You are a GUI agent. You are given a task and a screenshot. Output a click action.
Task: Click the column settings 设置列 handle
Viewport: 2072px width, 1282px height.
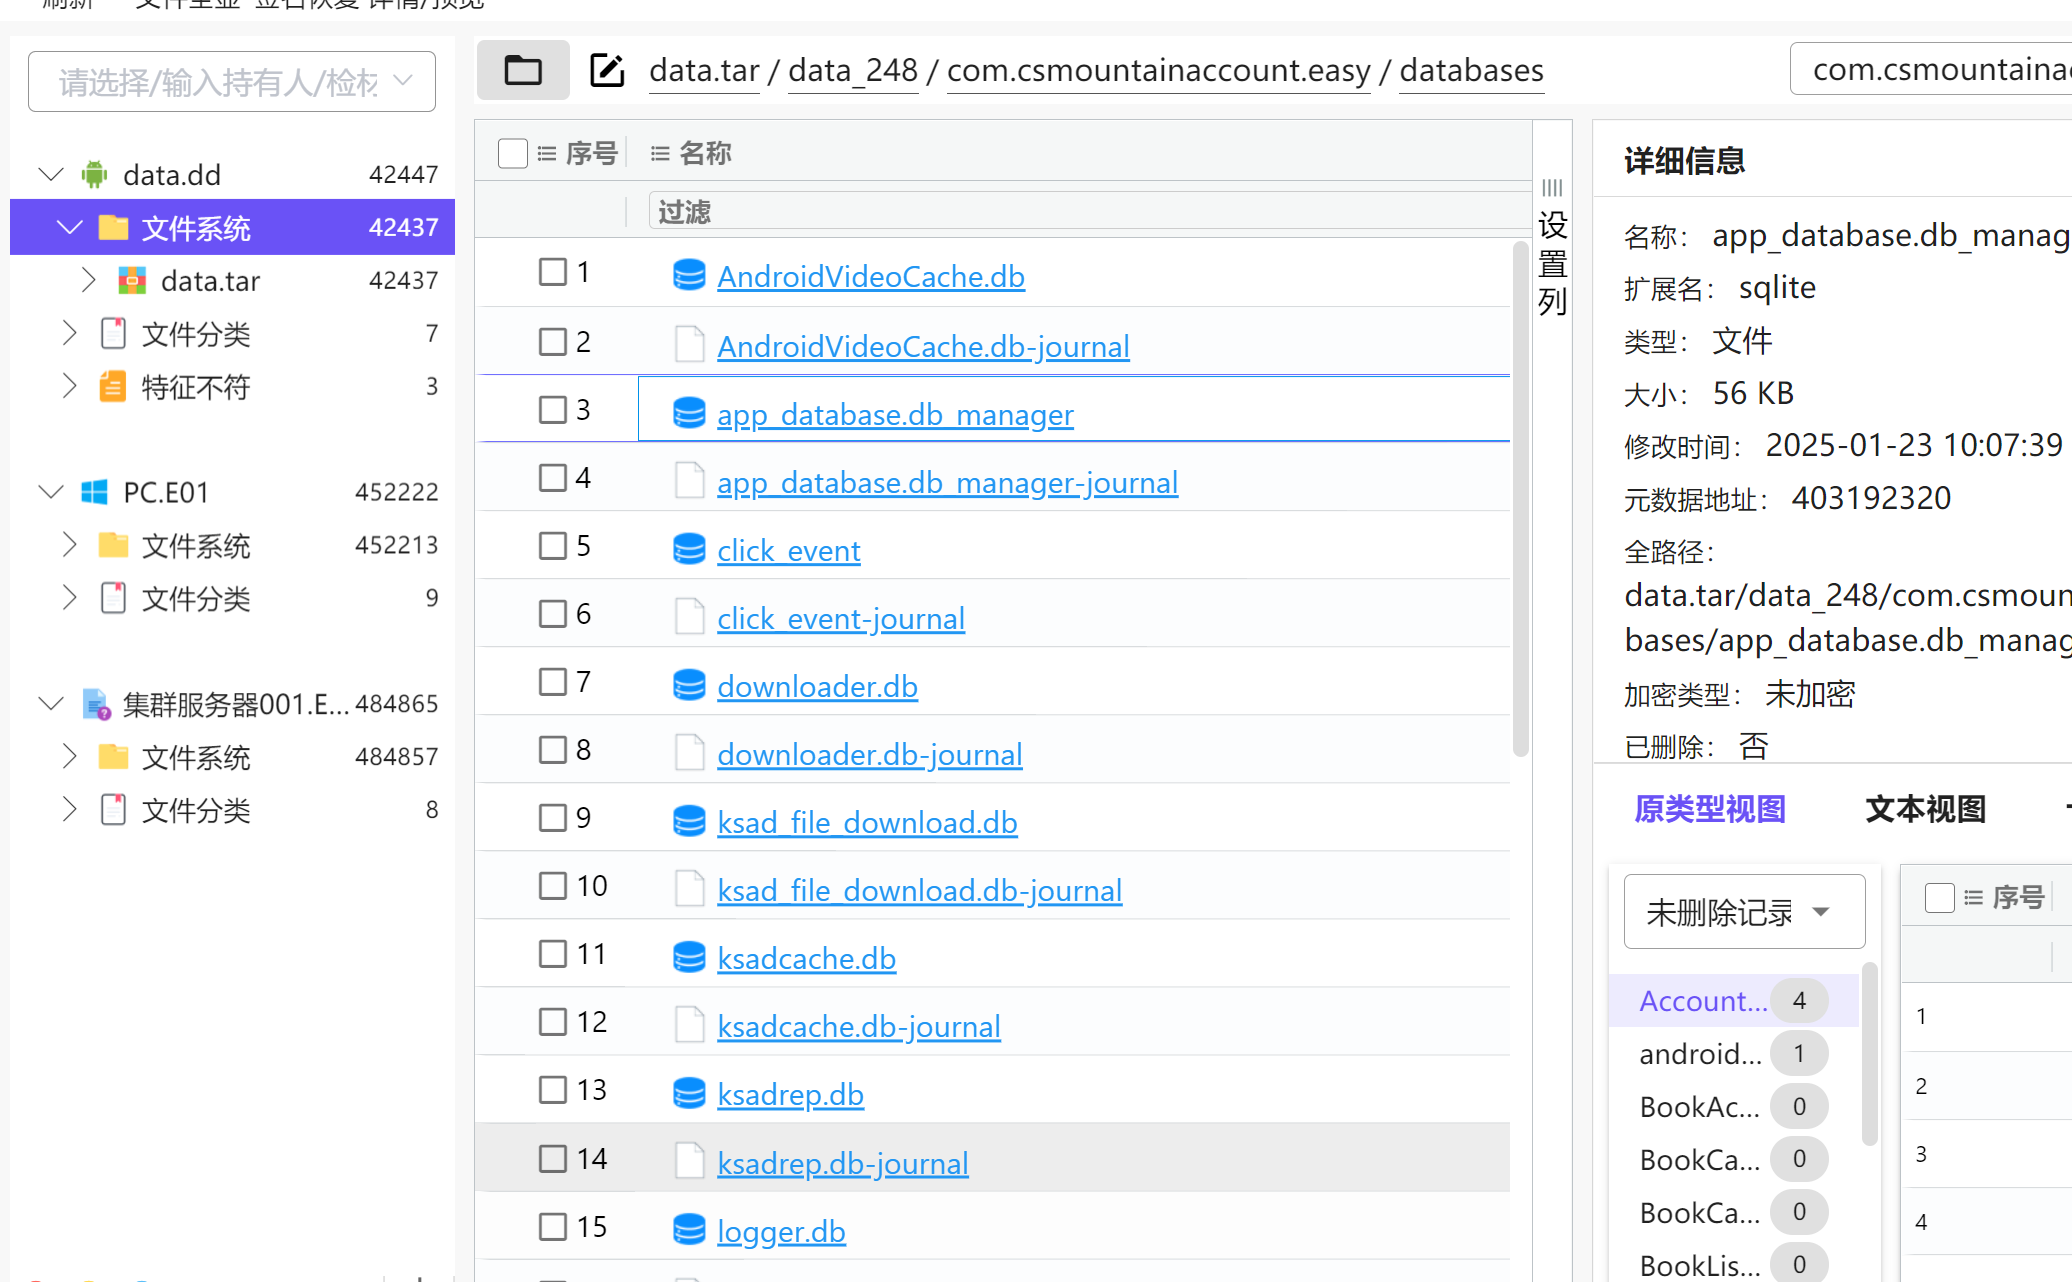click(1552, 250)
